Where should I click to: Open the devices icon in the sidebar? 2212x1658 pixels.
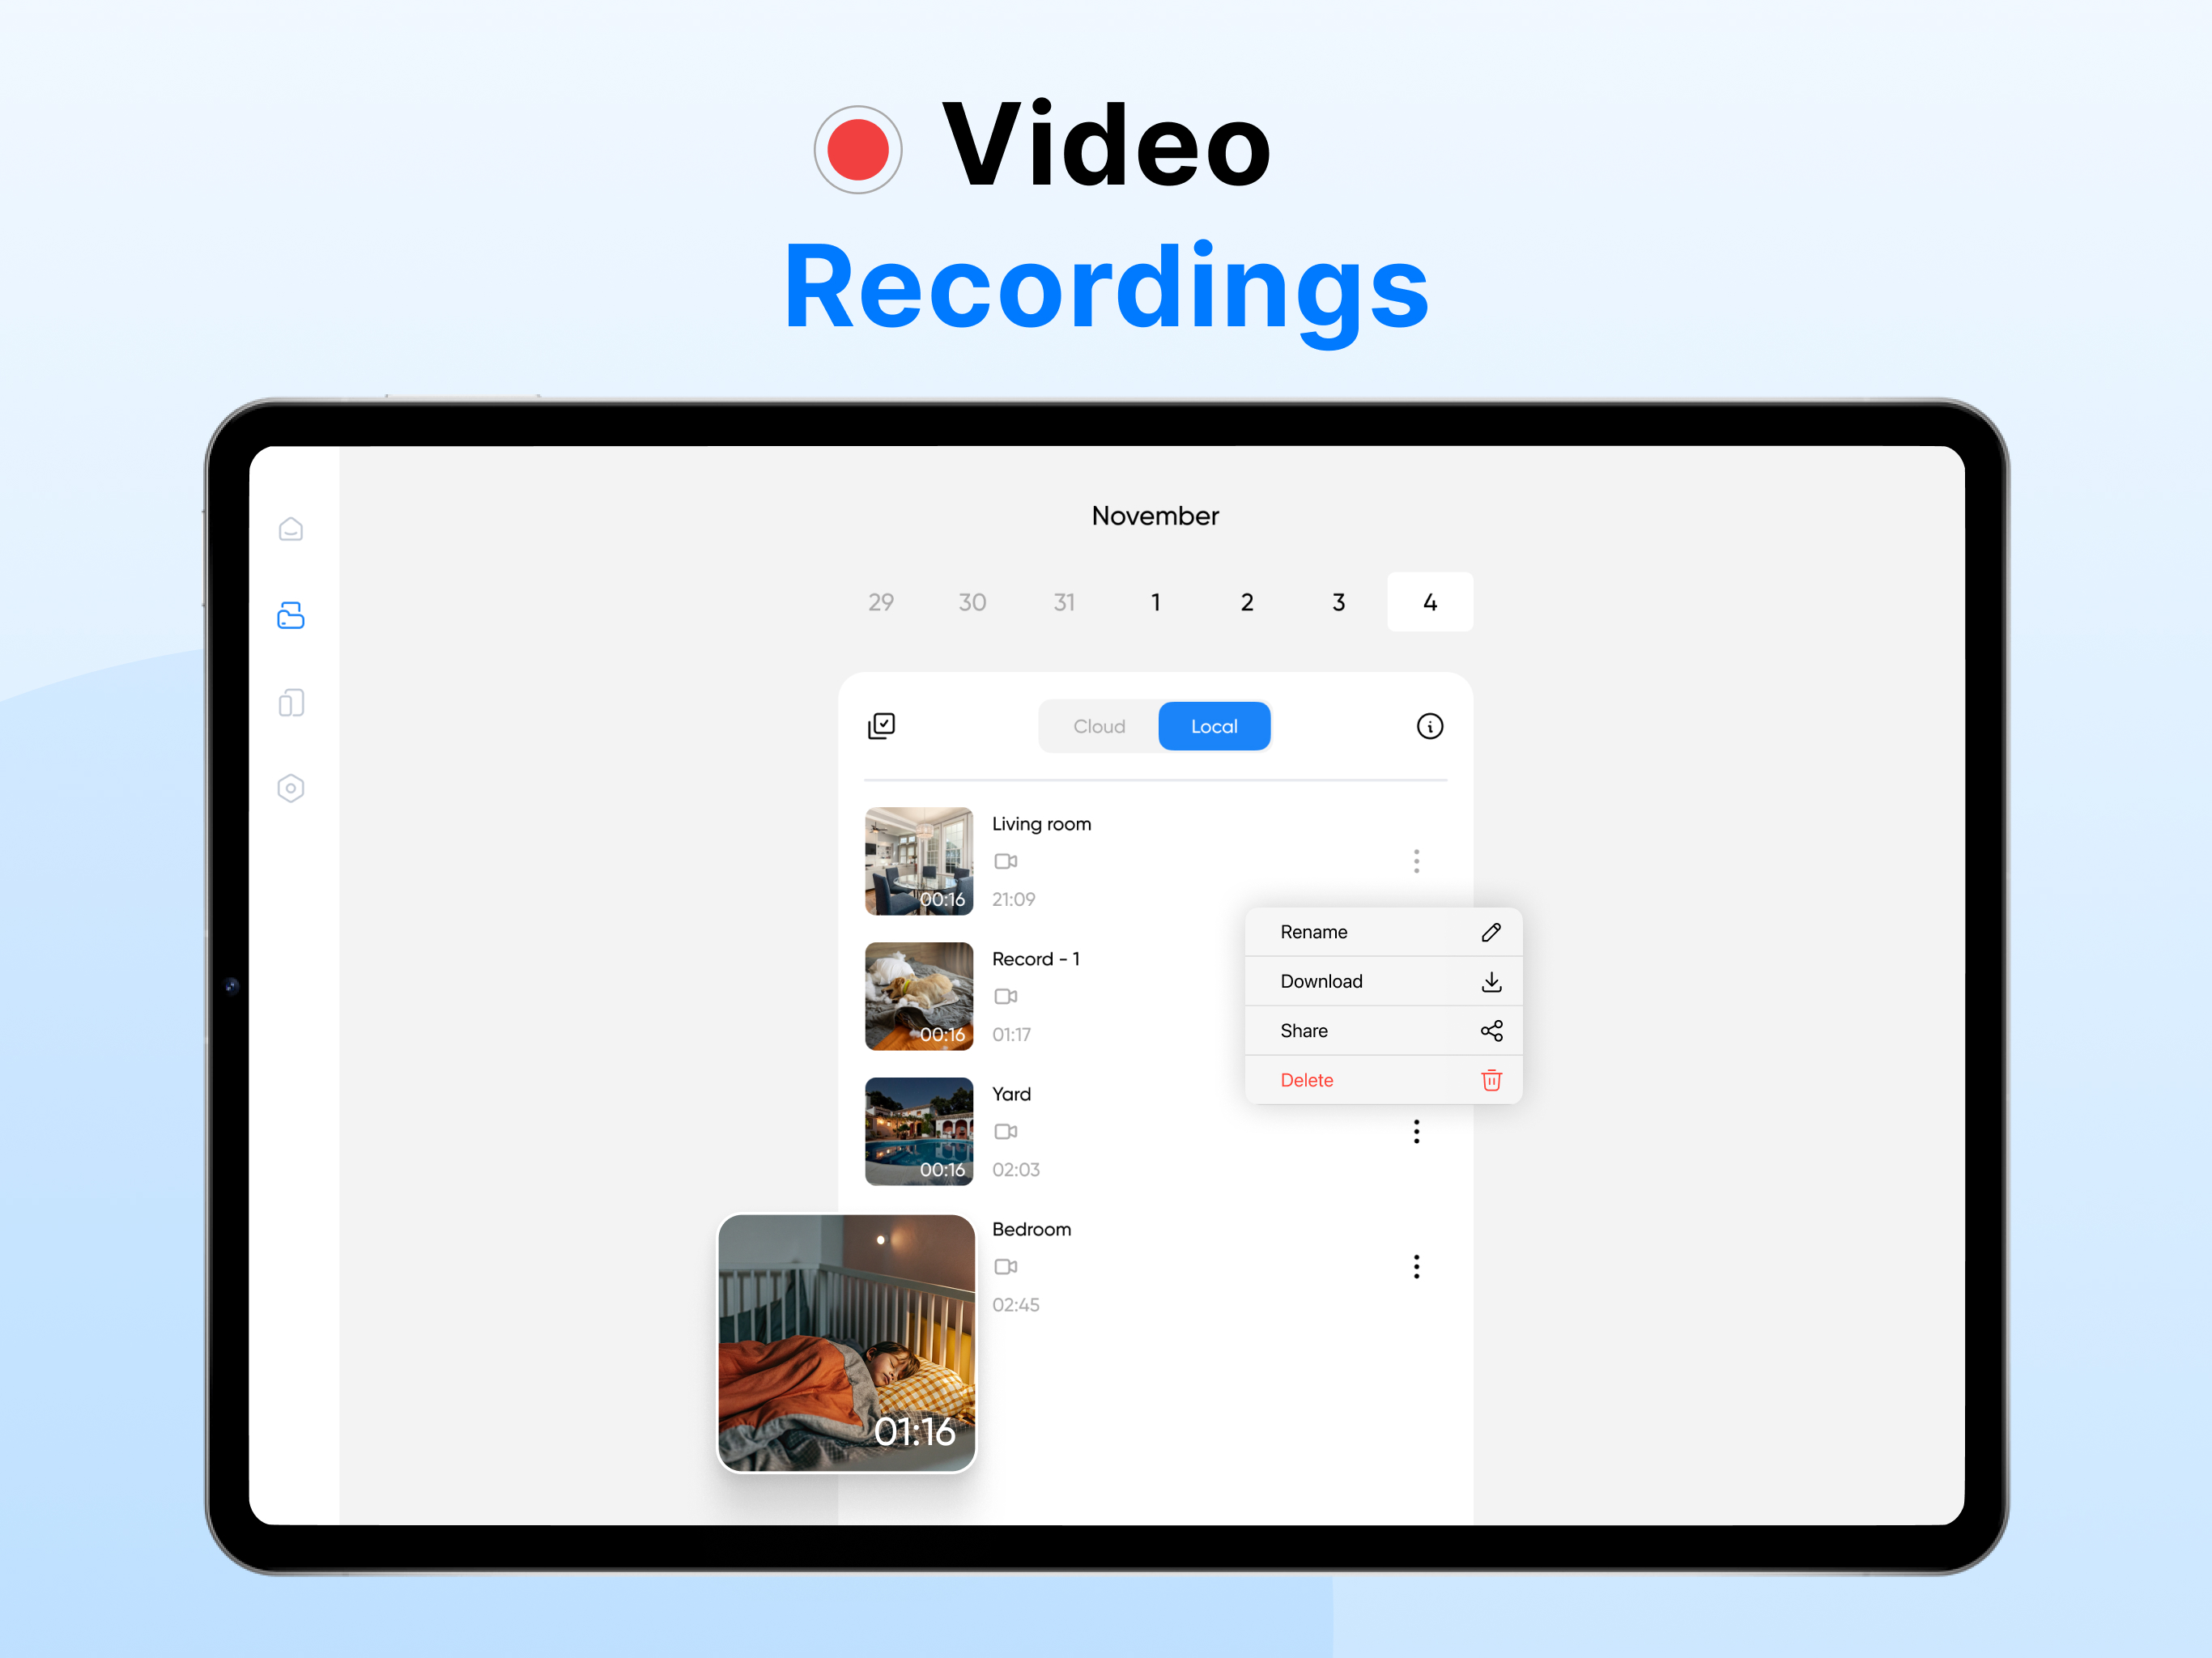tap(291, 703)
